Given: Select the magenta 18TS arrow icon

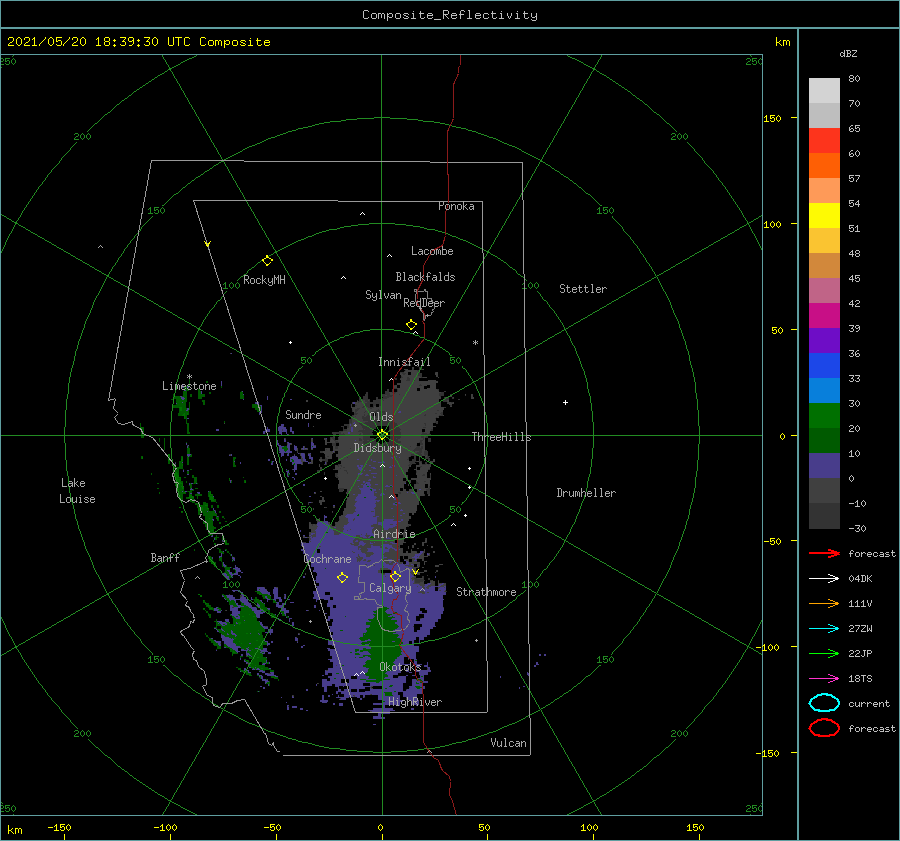Looking at the screenshot, I should [x=824, y=679].
